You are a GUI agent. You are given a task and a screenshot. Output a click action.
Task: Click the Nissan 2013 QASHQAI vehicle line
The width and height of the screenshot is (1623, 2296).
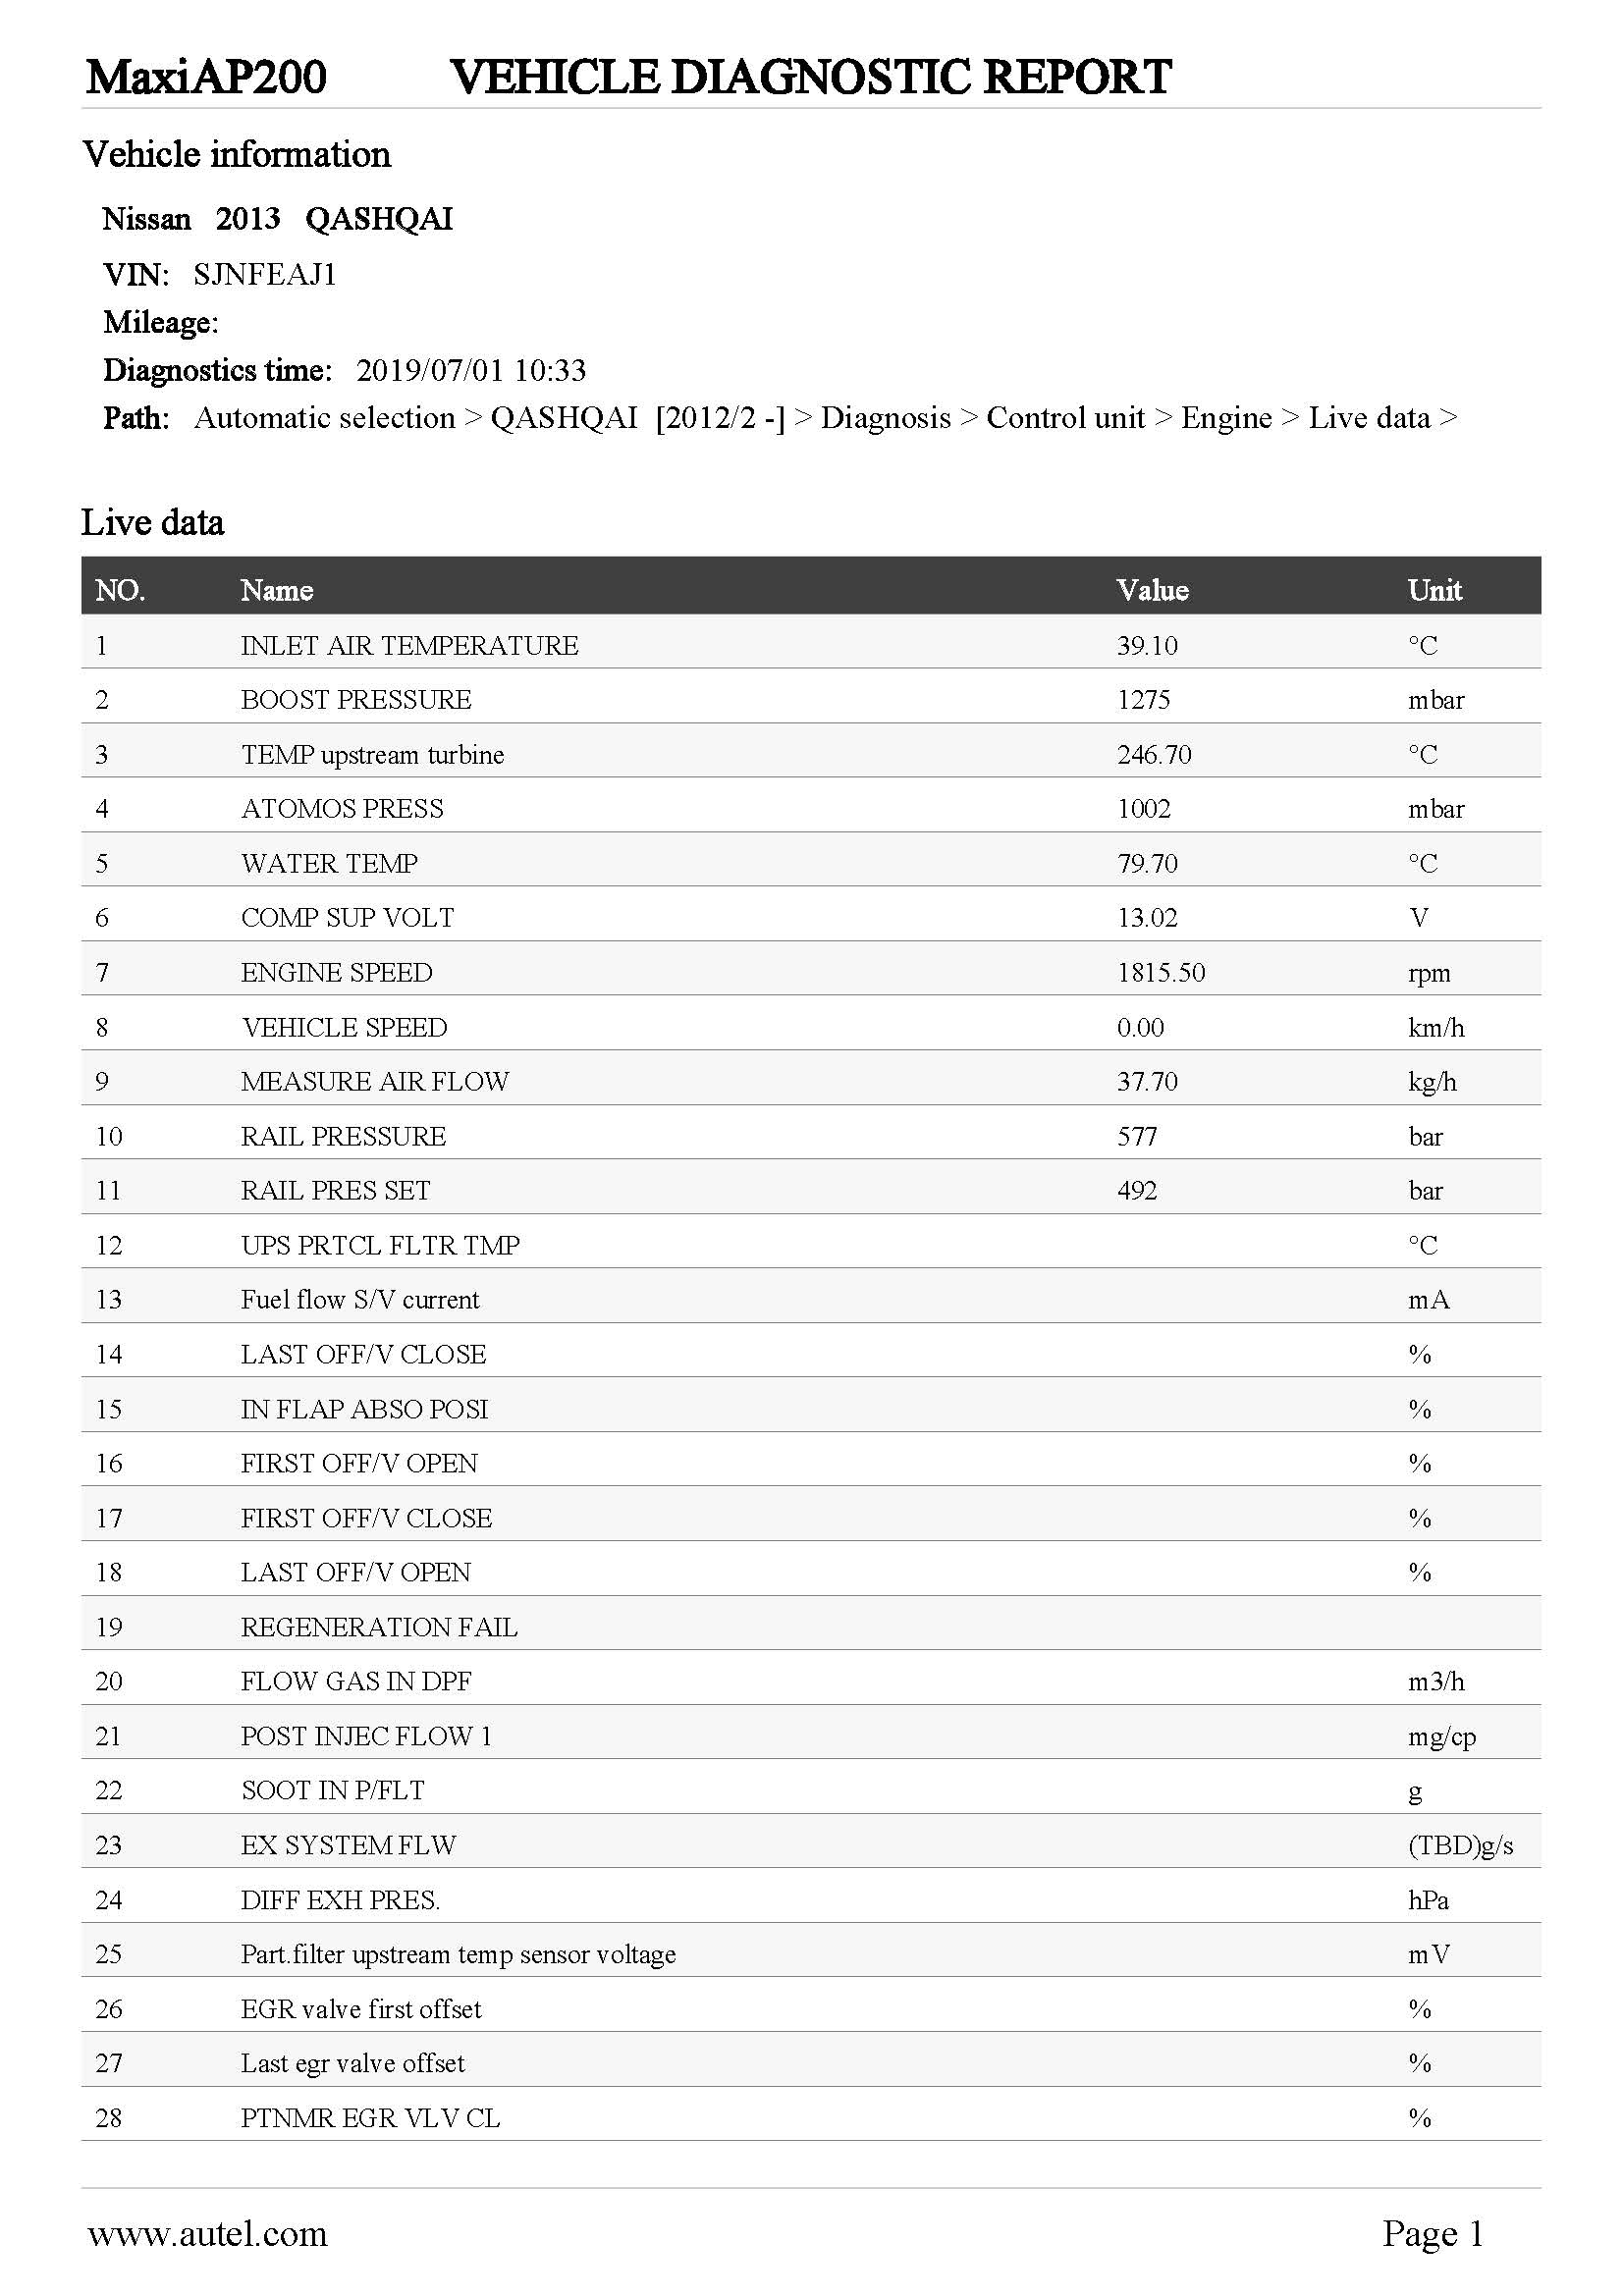tap(278, 219)
